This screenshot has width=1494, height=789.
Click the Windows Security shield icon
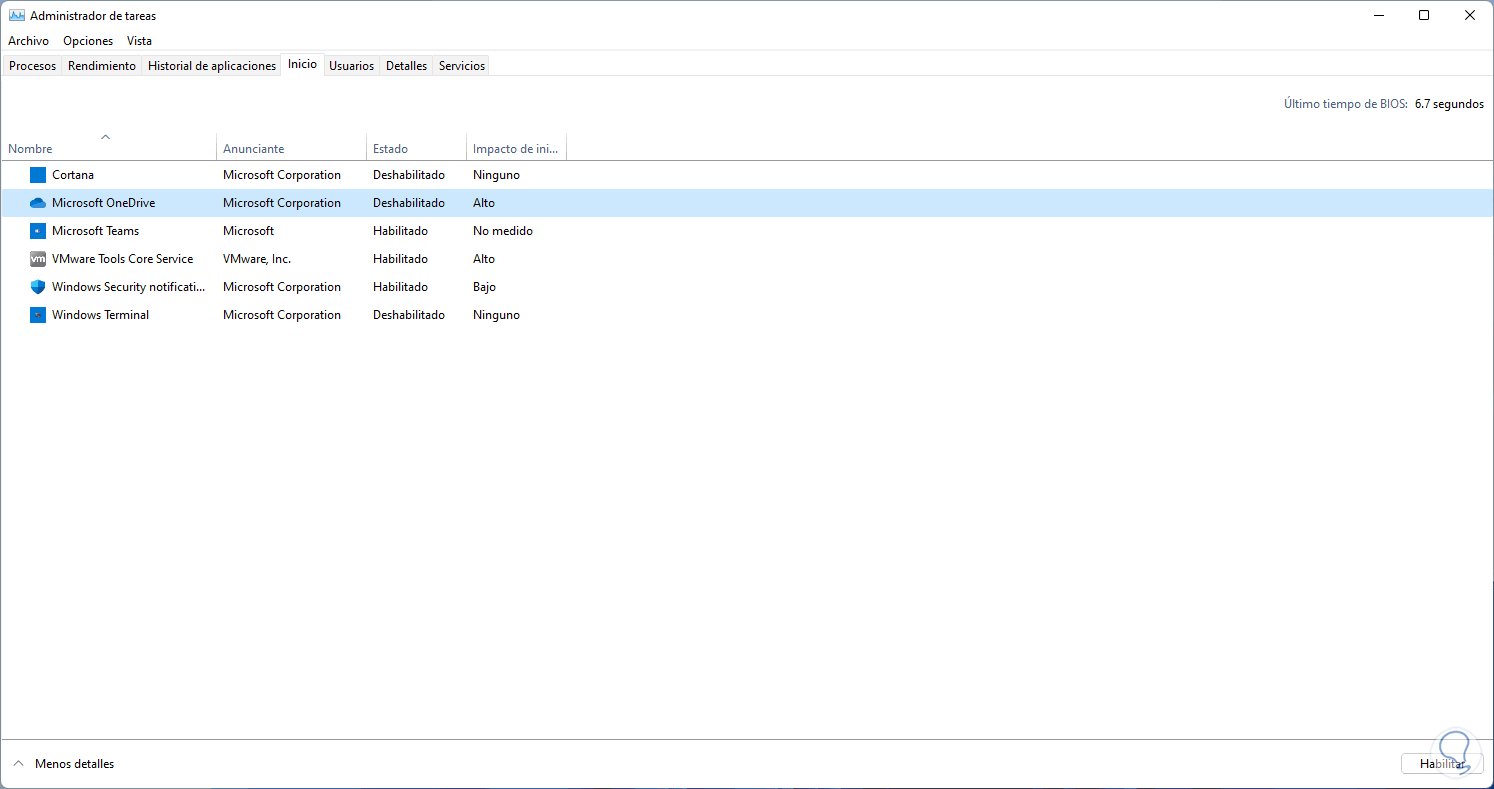[38, 287]
